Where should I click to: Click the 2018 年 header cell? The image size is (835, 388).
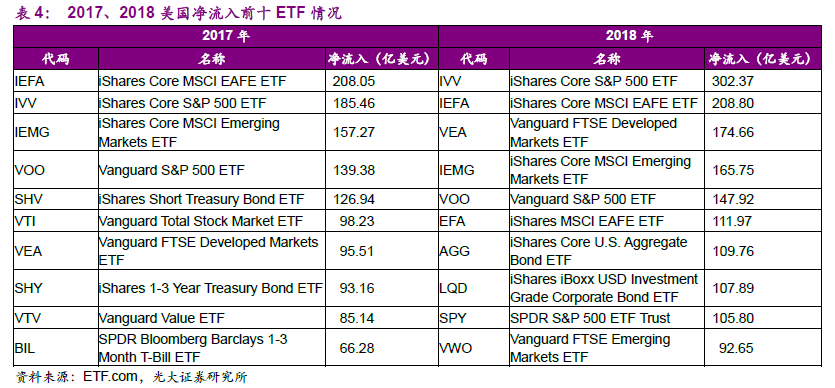[629, 36]
